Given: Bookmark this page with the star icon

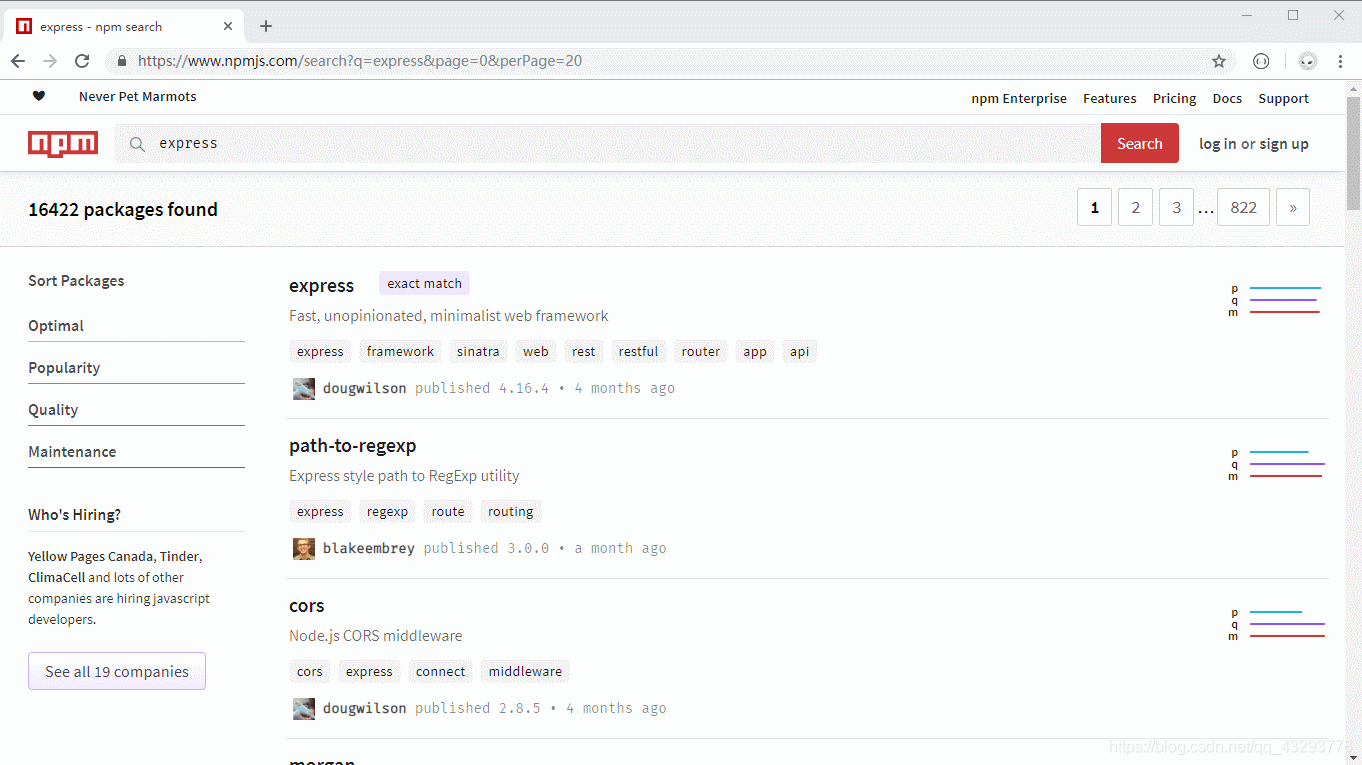Looking at the screenshot, I should coord(1219,61).
